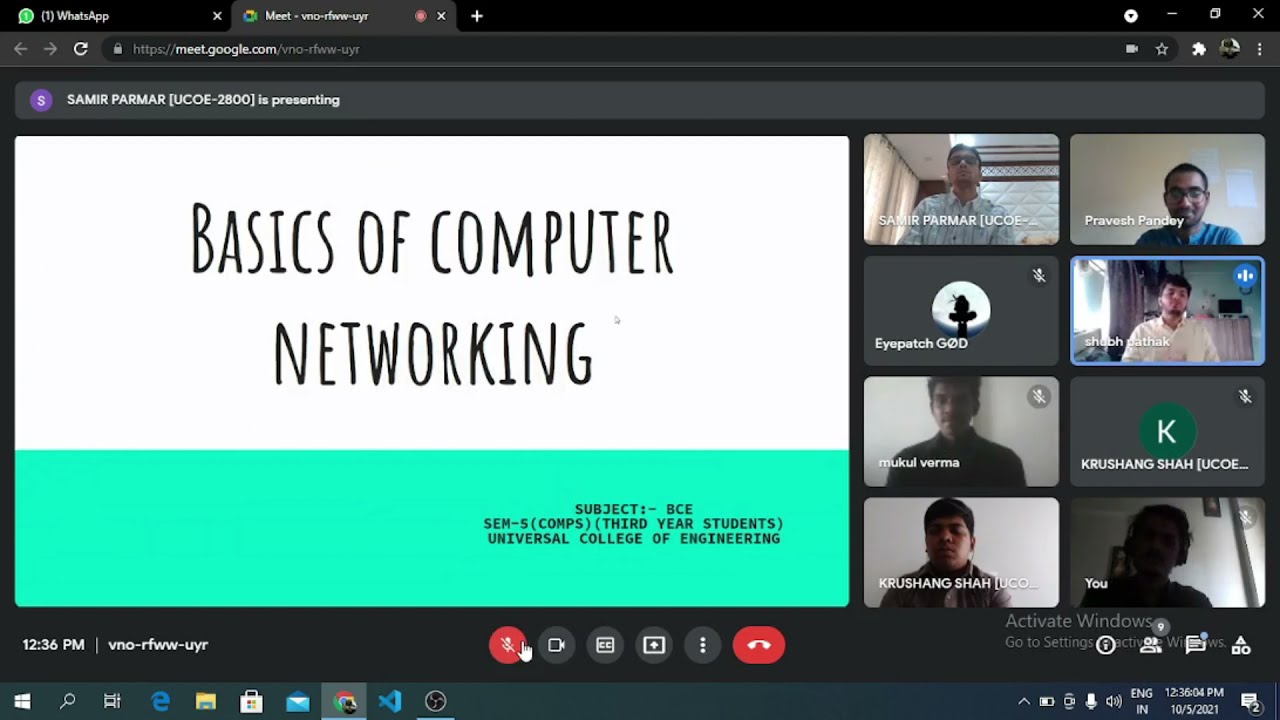
Task: Click the Present now screen-share button
Action: click(x=654, y=645)
